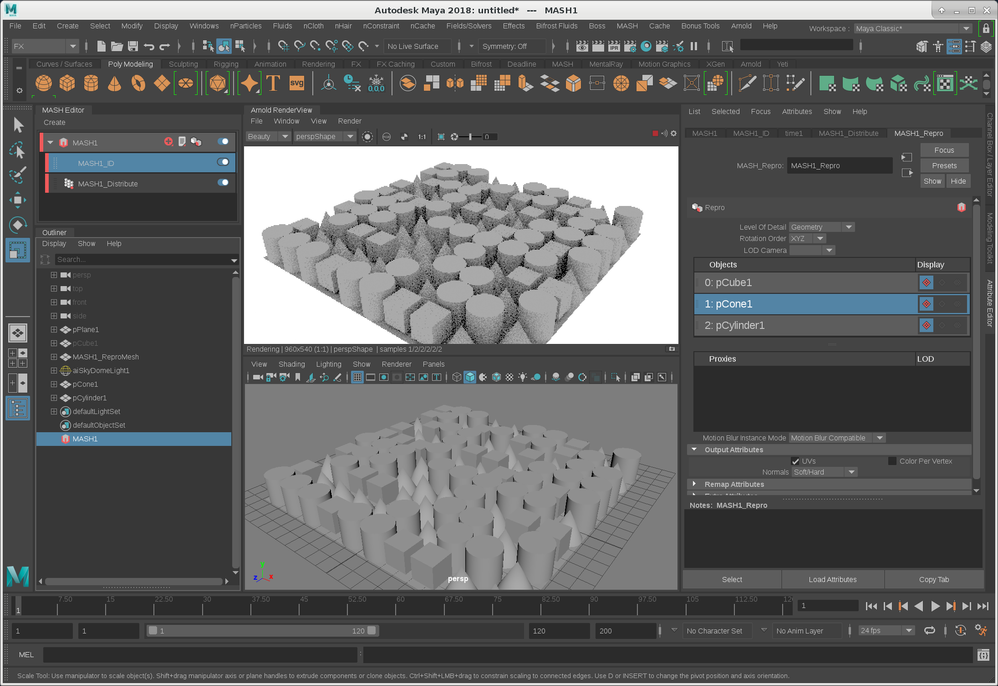This screenshot has width=998, height=686.
Task: Open the Arnold menu in the menu bar
Action: (x=741, y=26)
